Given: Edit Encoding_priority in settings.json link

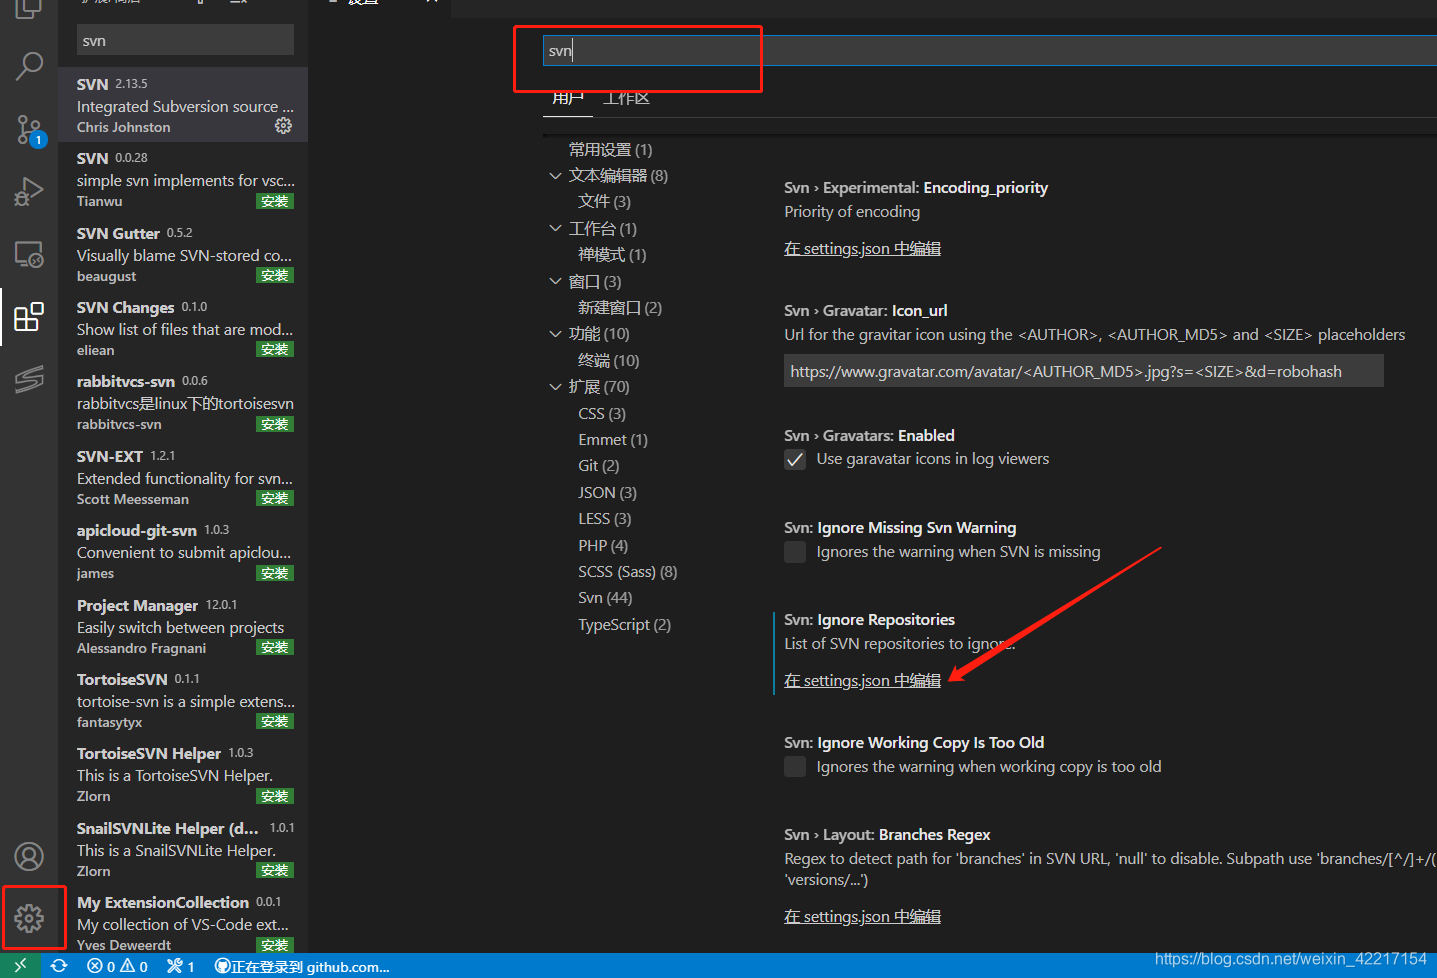Looking at the screenshot, I should [862, 249].
